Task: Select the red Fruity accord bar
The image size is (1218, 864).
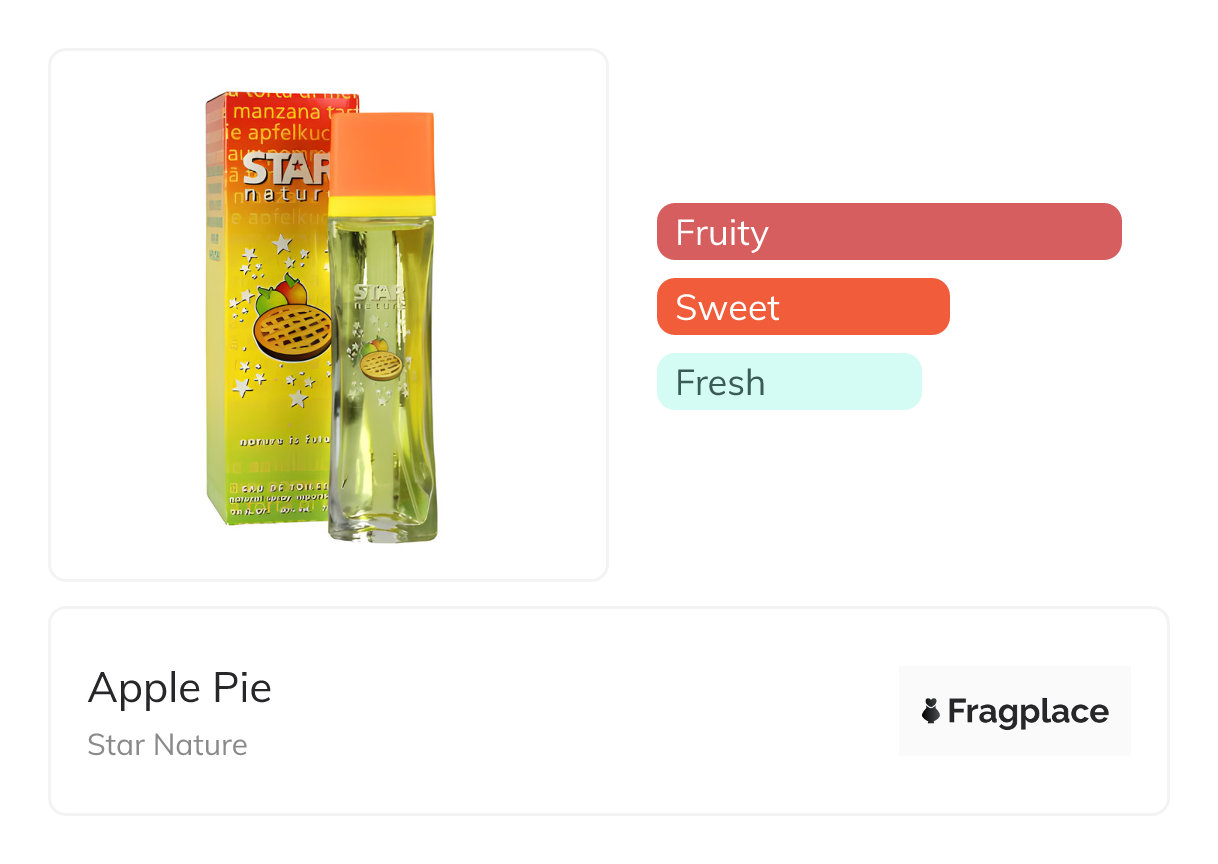Action: [888, 232]
